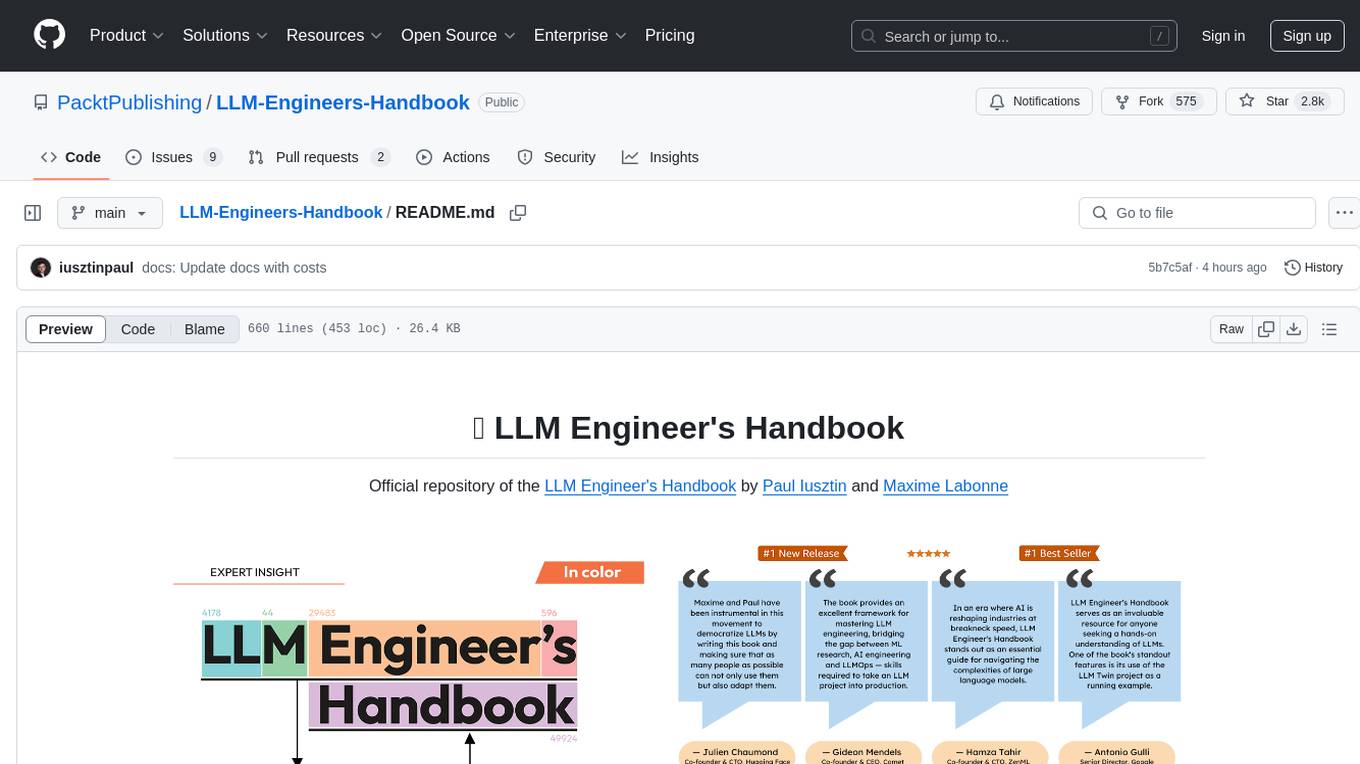Copy the raw file contents
The width and height of the screenshot is (1360, 764).
click(1267, 329)
